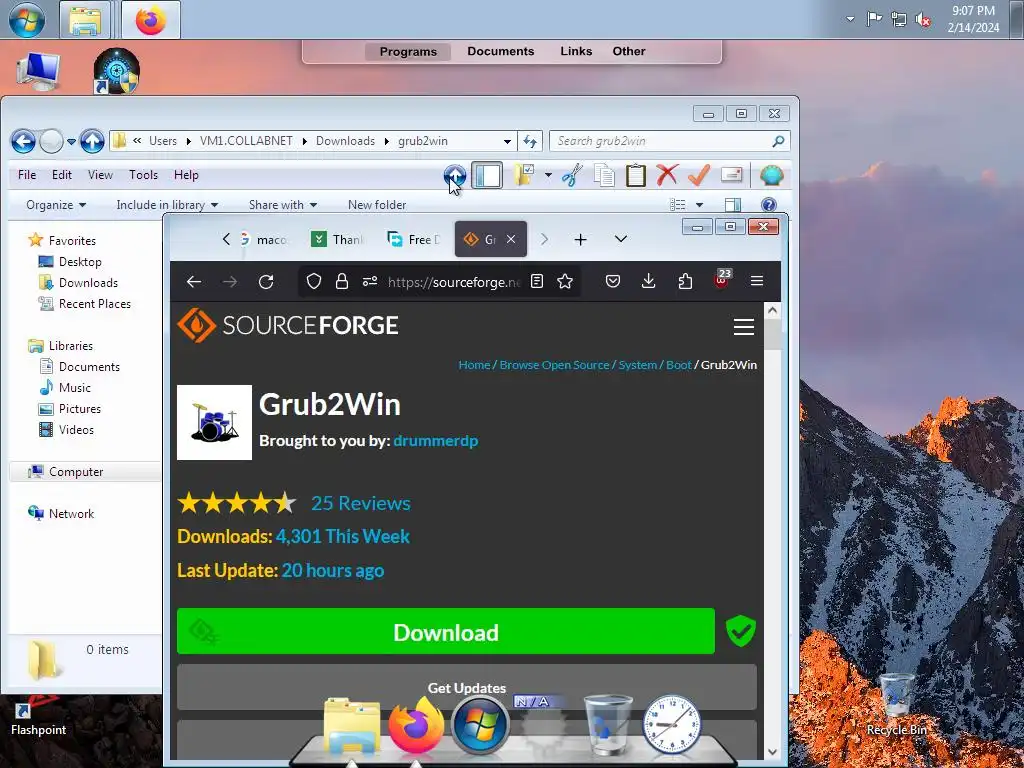Open Explorer recent locations history dropdown

[x=71, y=141]
